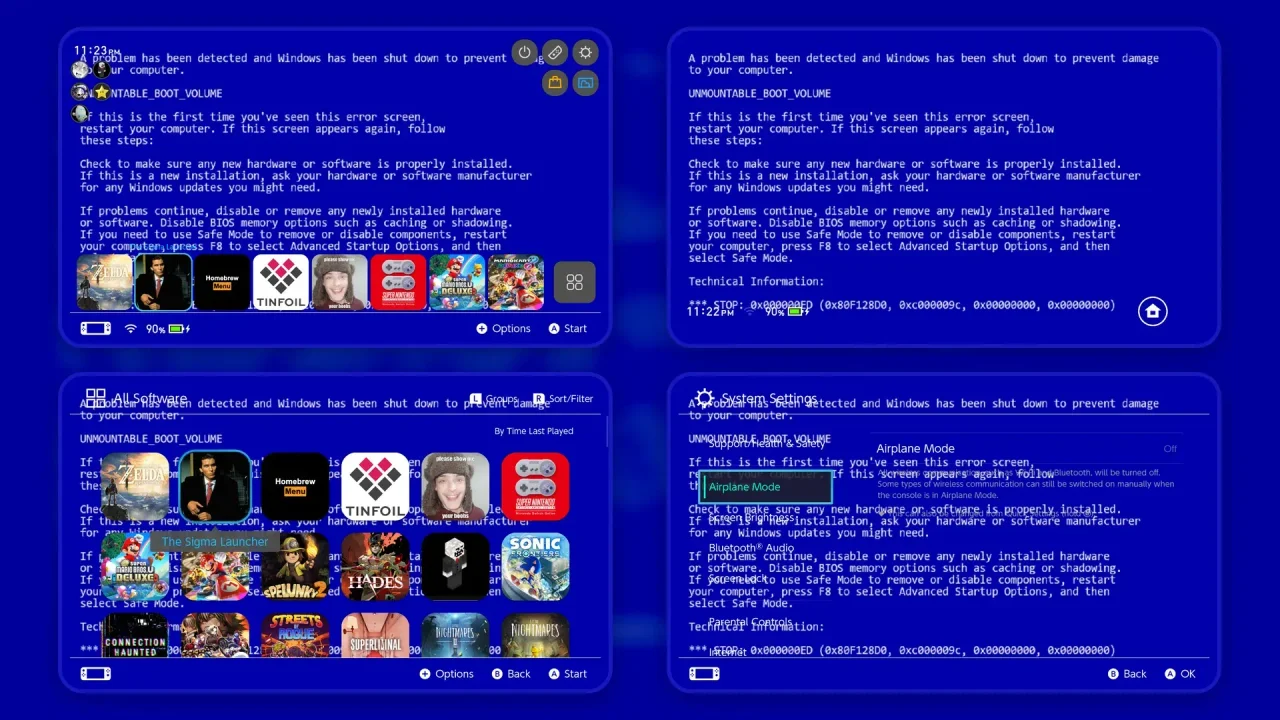Click the System Settings gear header icon
1280x720 pixels.
point(705,398)
